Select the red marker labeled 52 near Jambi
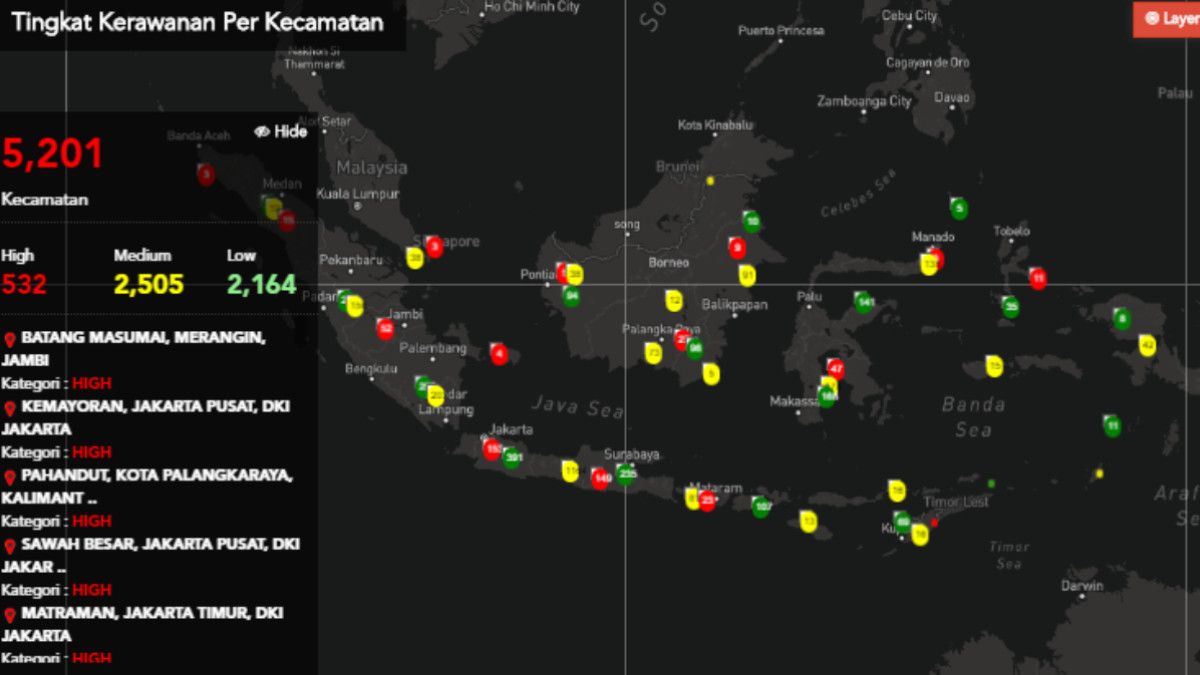The width and height of the screenshot is (1200, 675). coord(385,328)
